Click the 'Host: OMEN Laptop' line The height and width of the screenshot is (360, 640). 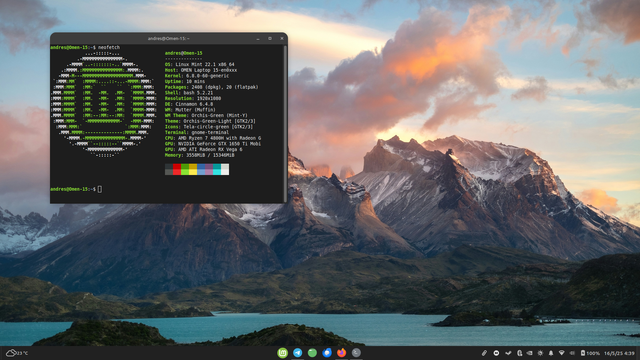[201, 70]
